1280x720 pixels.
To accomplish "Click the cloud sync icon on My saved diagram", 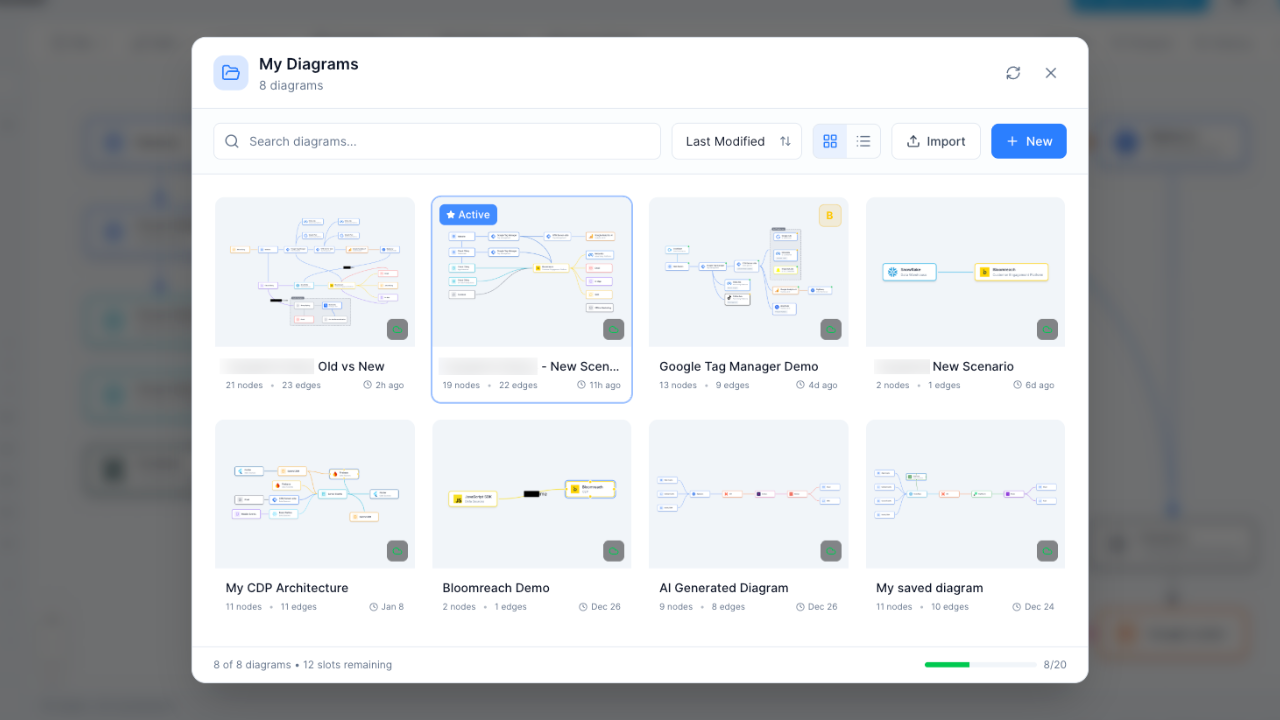I will (1047, 550).
